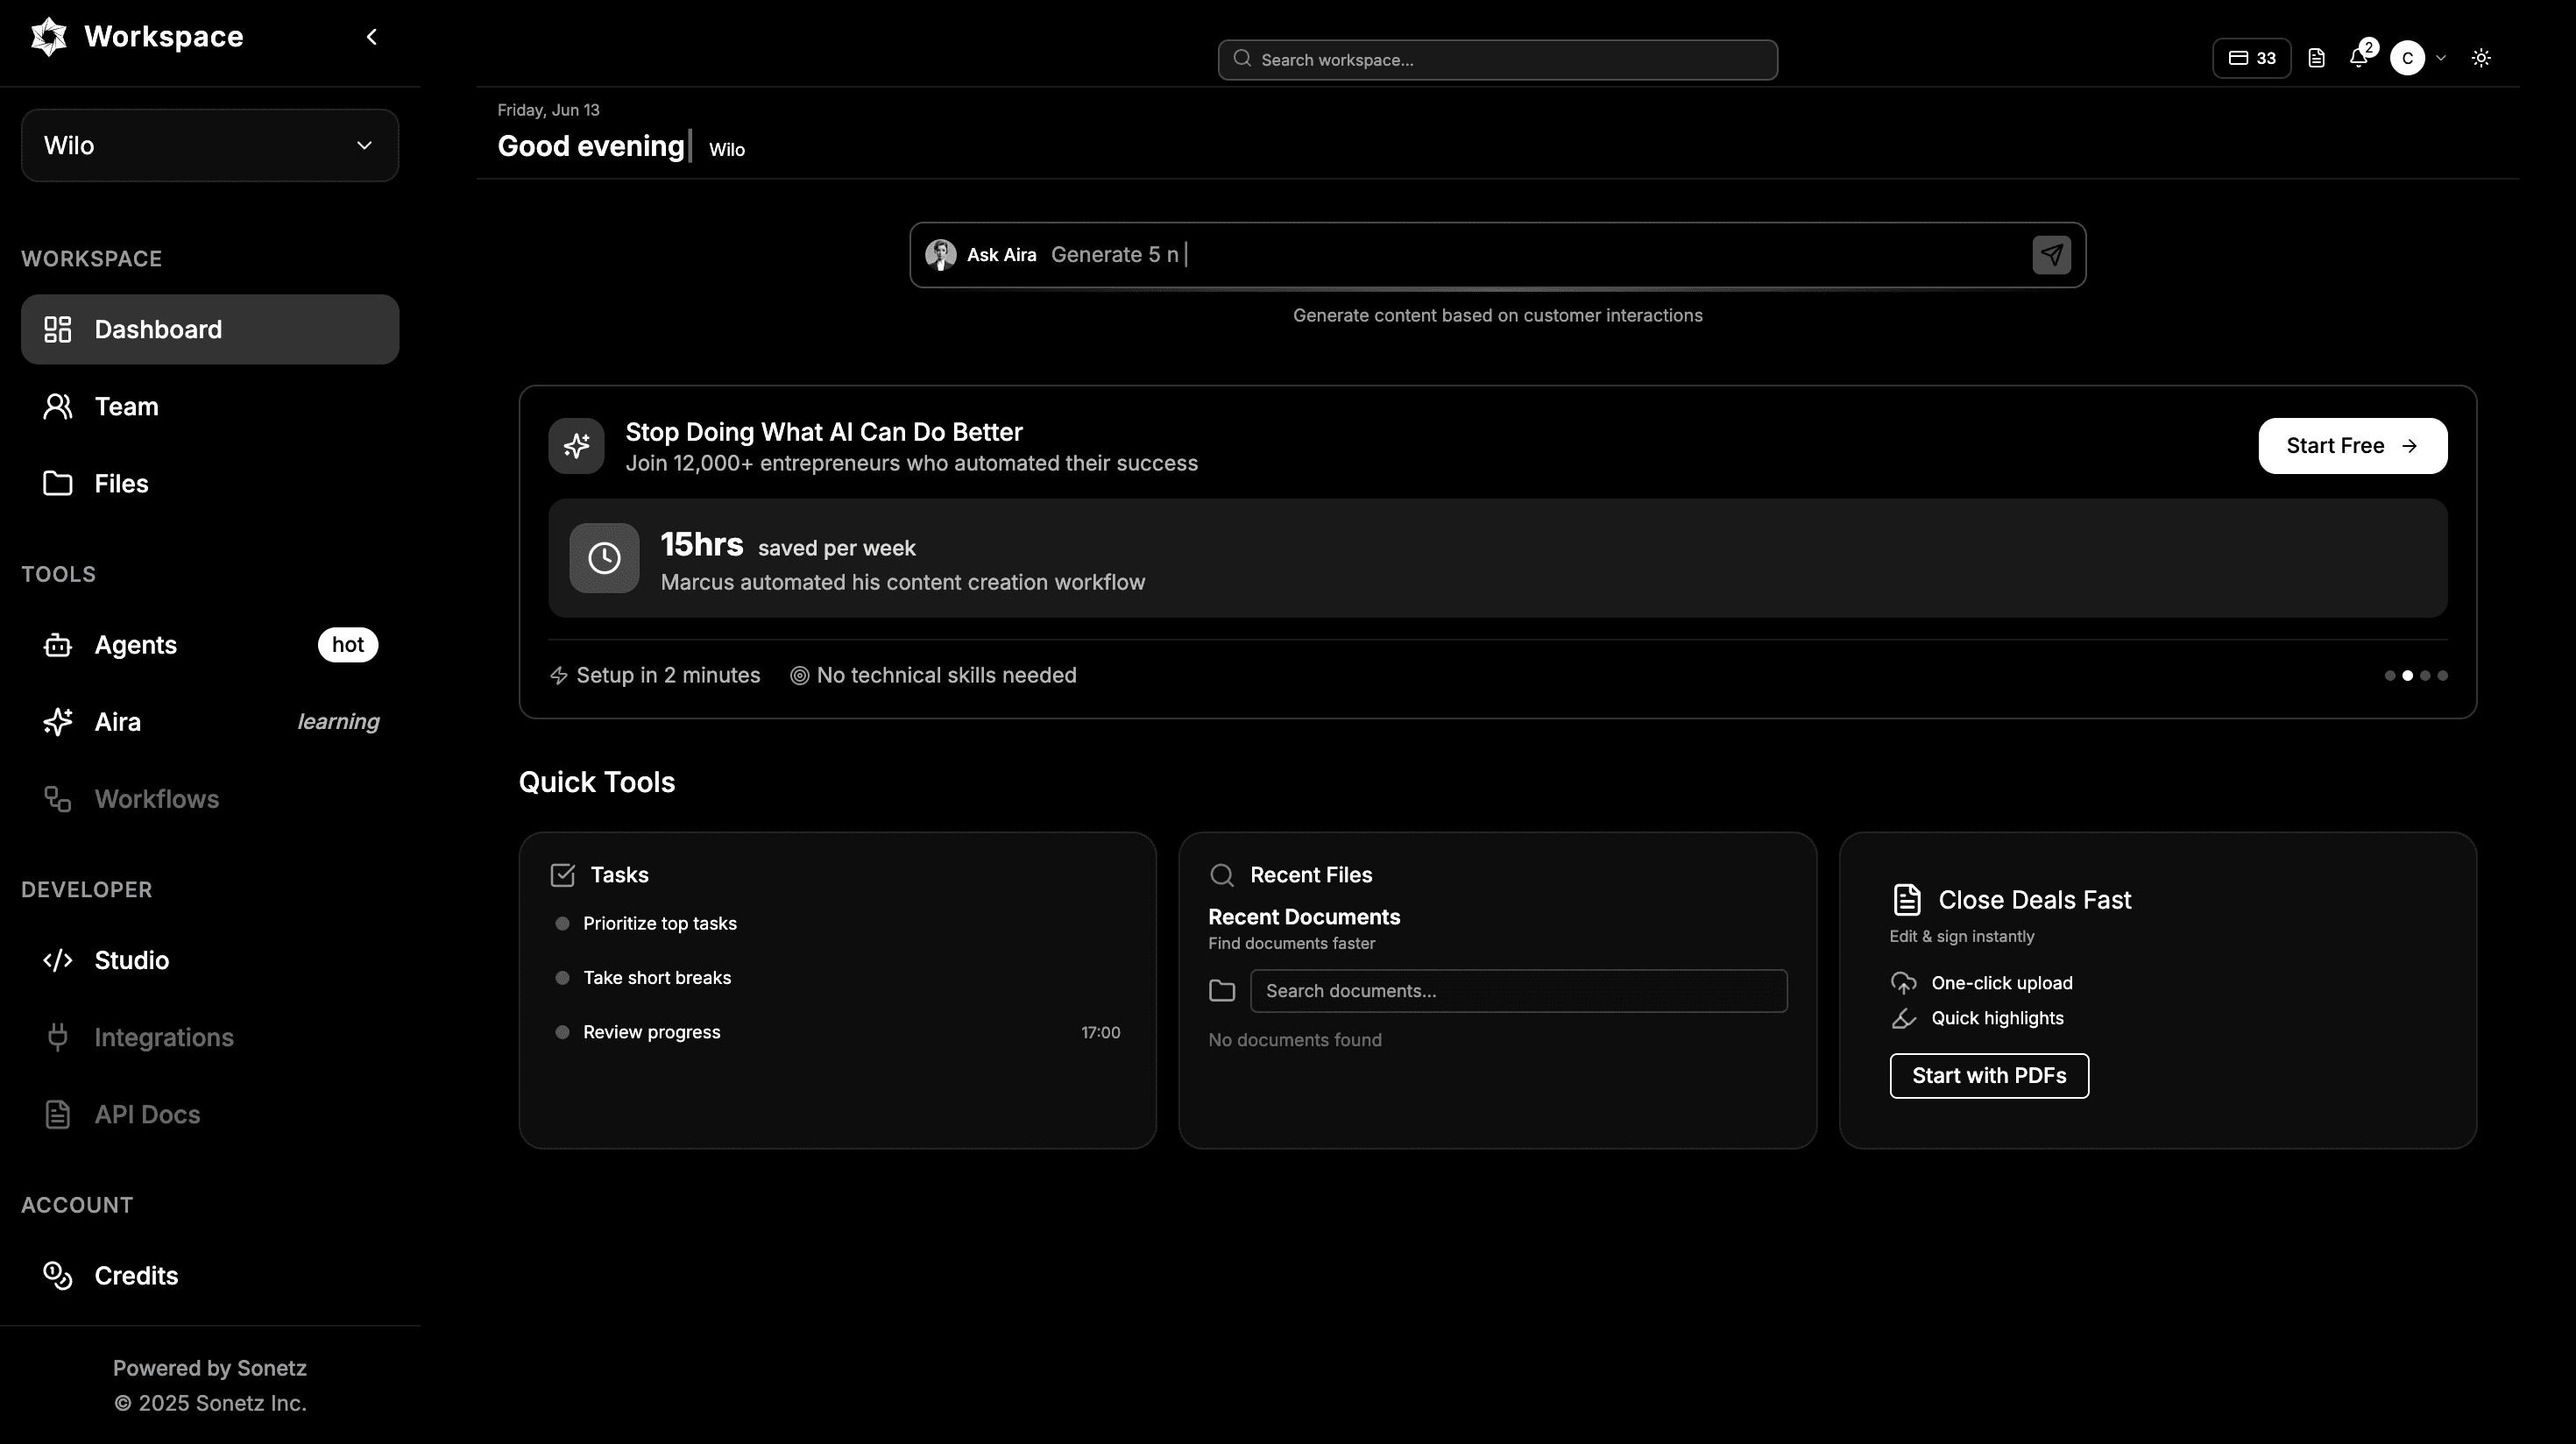Select the third carousel dot on banner
2576x1444 pixels.
coord(2425,676)
